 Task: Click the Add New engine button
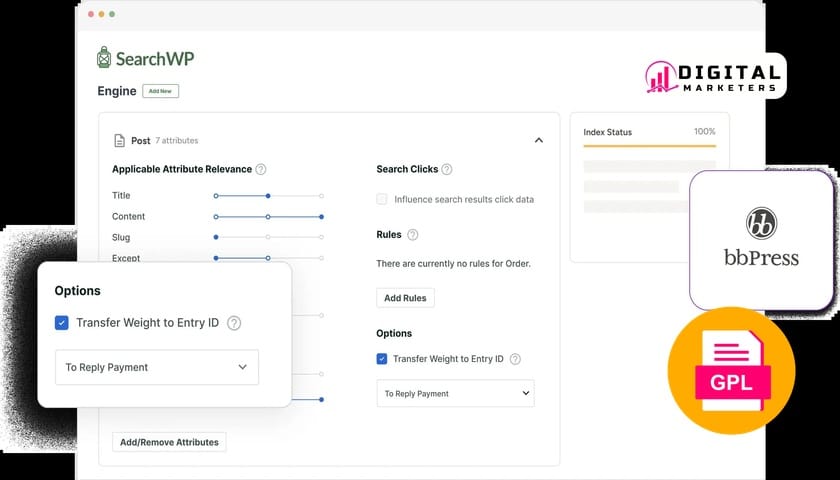160,91
